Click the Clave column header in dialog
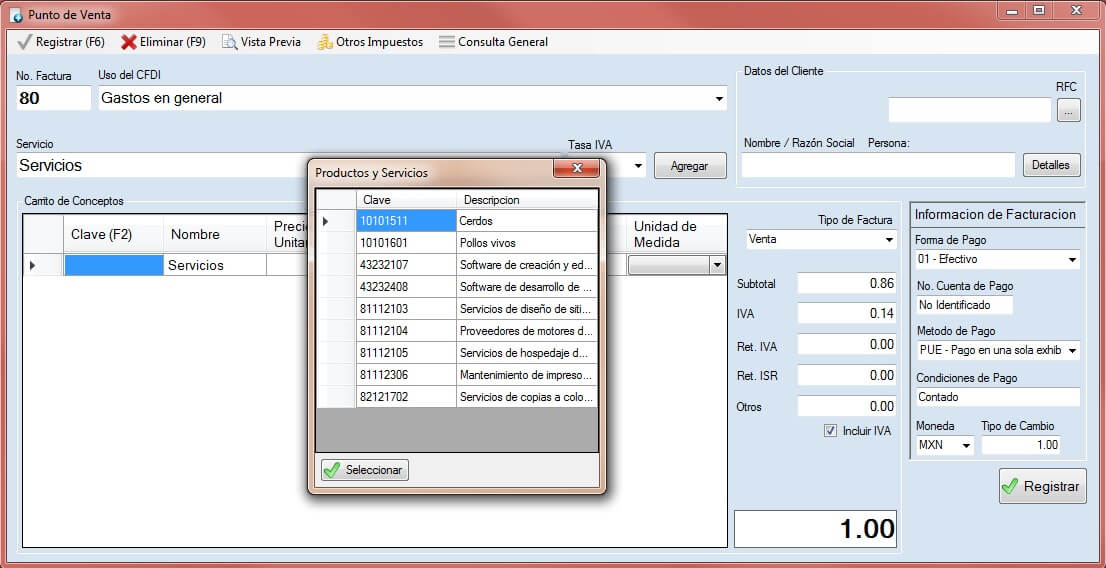This screenshot has width=1106, height=568. coord(406,200)
